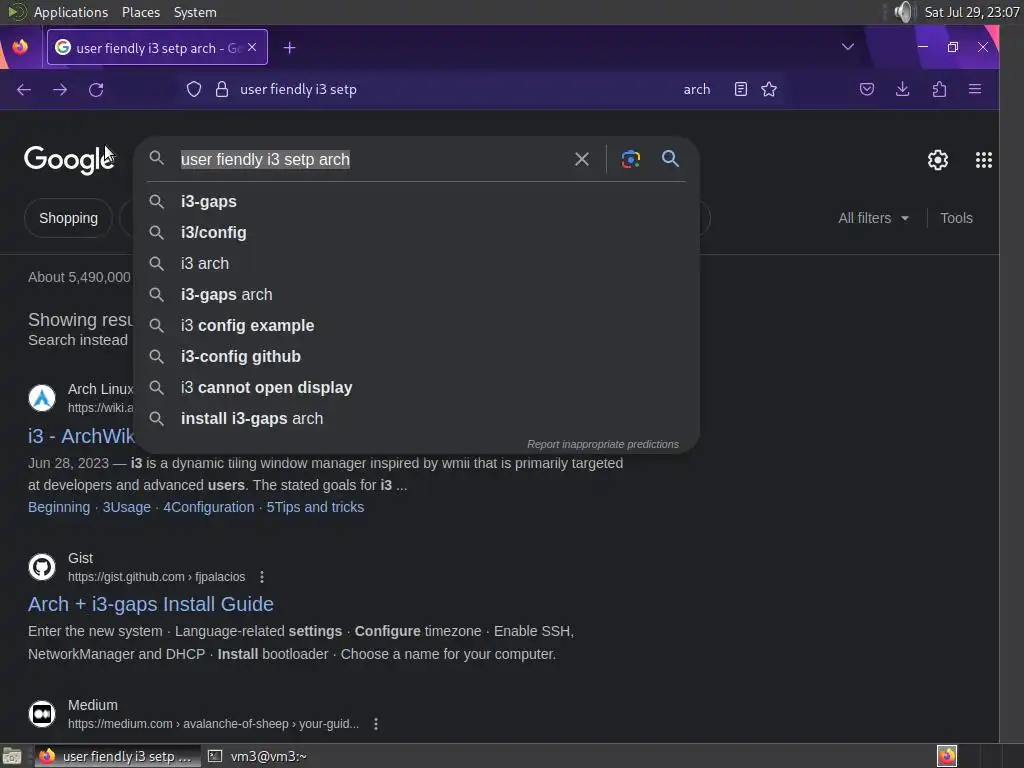
Task: Click the Arch Linux favicon on first result
Action: point(42,398)
